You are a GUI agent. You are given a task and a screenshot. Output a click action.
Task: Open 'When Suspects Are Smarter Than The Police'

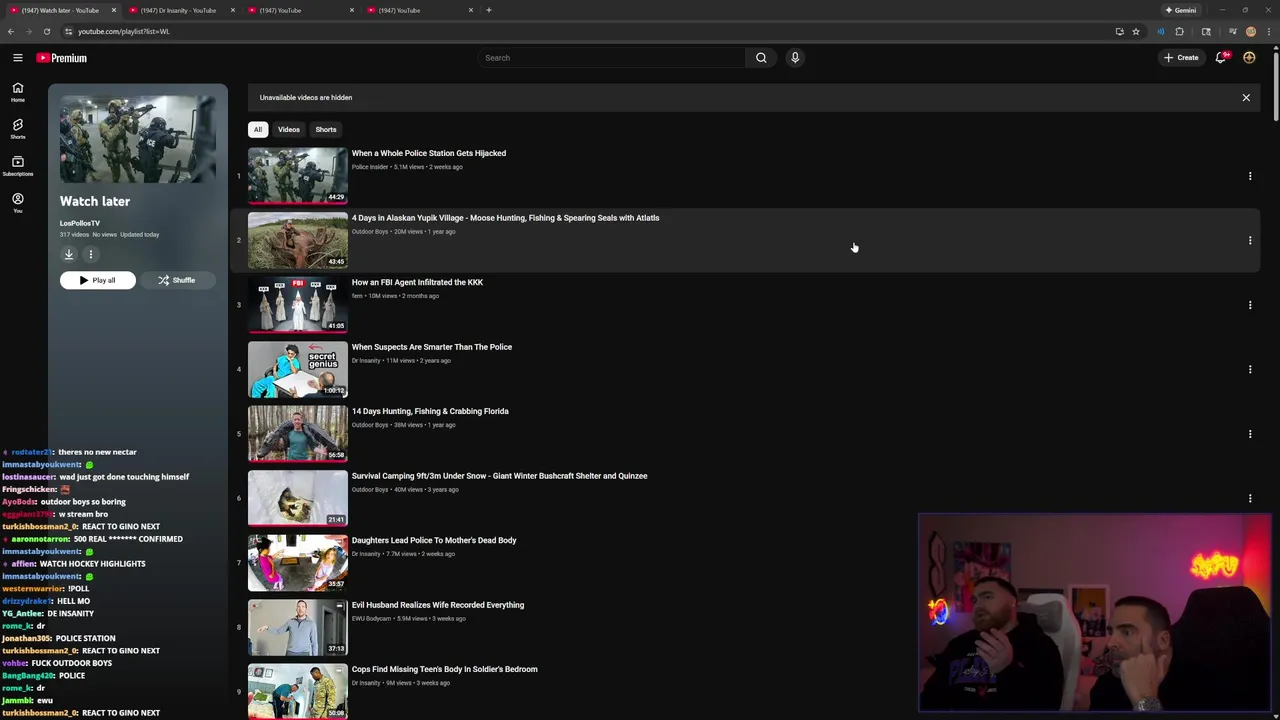[x=432, y=347]
